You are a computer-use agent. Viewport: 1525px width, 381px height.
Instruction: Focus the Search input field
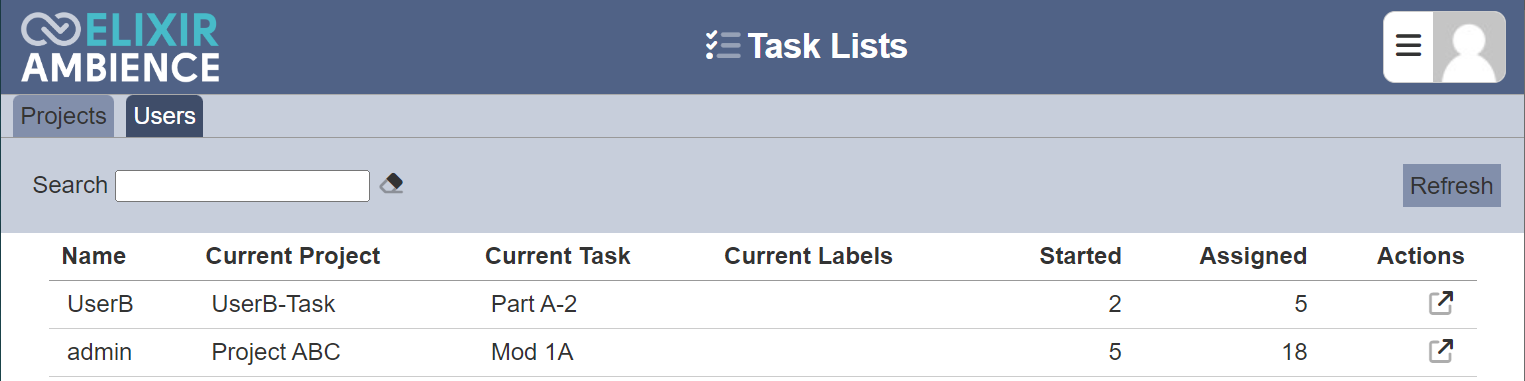point(243,186)
